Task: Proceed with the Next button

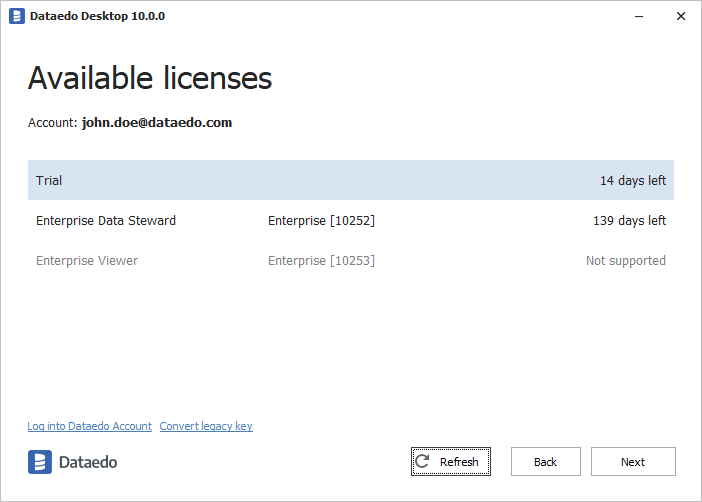Action: (x=633, y=462)
